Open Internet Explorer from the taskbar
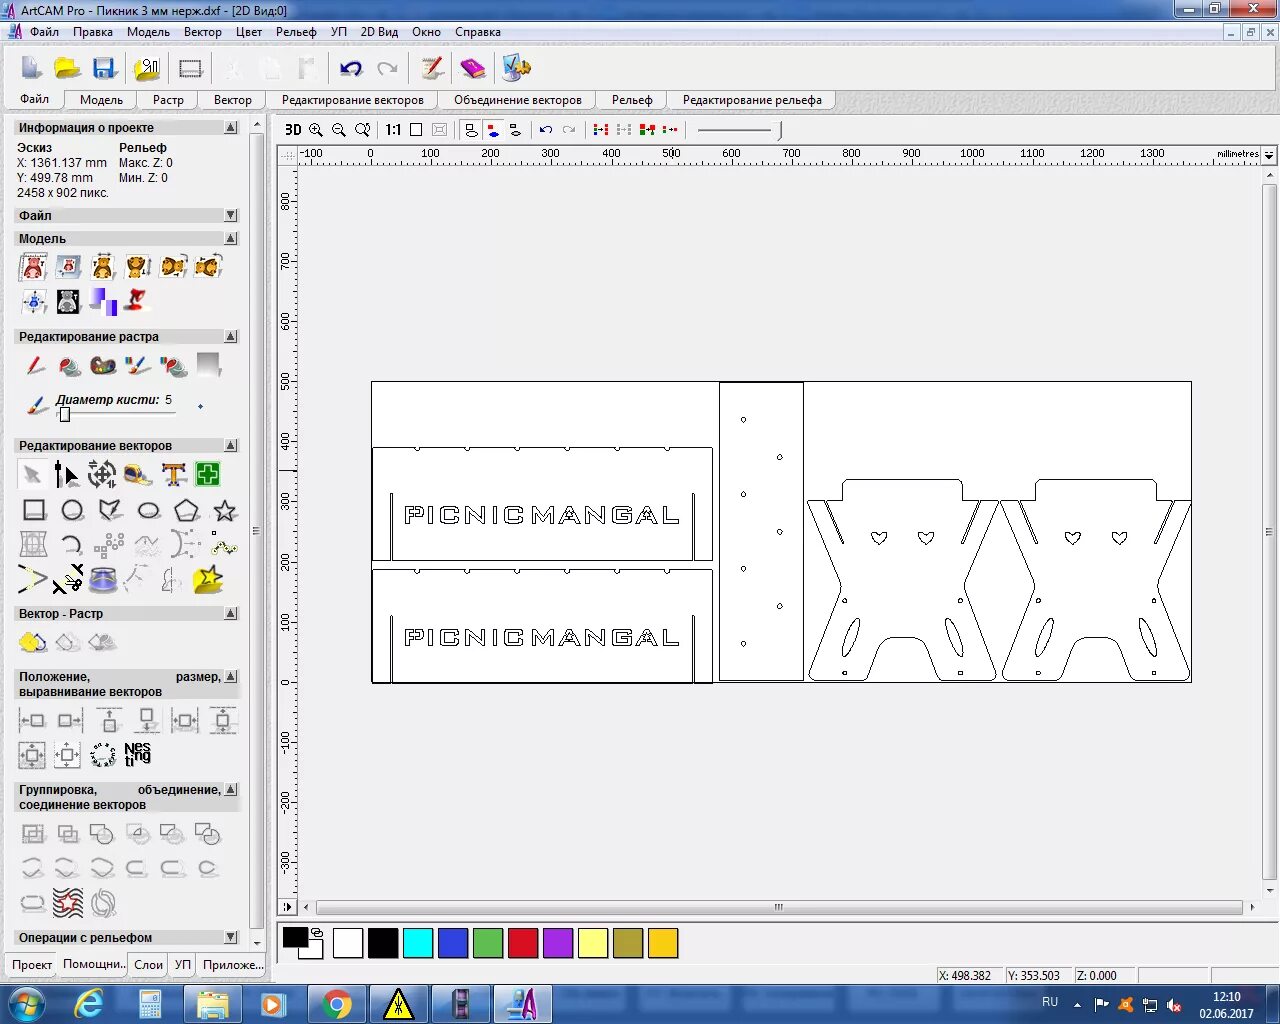The height and width of the screenshot is (1024, 1280). pos(88,1004)
